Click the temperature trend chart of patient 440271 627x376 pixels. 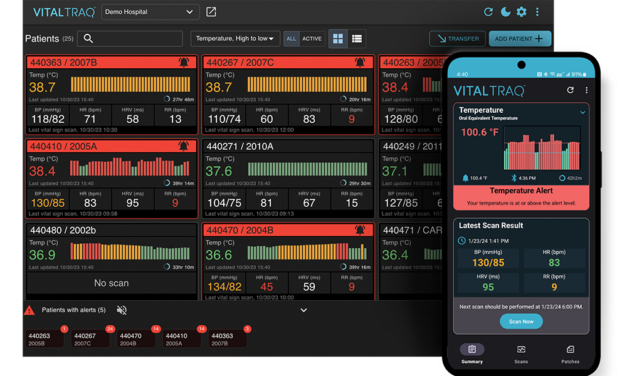(x=307, y=169)
